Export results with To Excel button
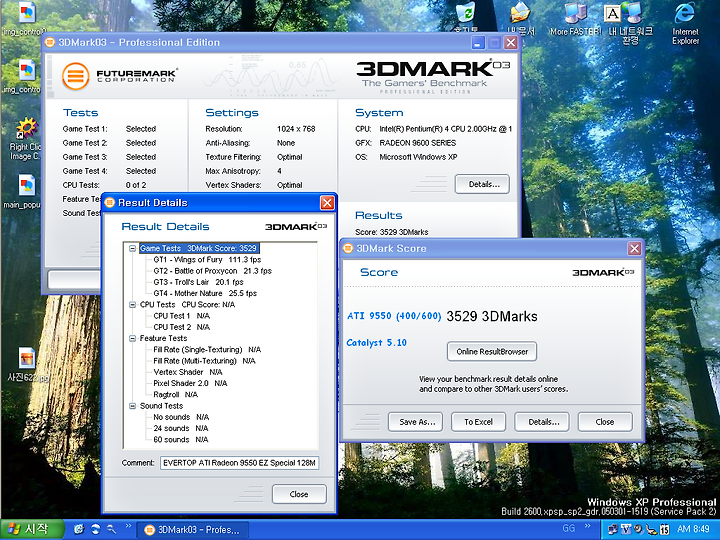 pos(478,422)
